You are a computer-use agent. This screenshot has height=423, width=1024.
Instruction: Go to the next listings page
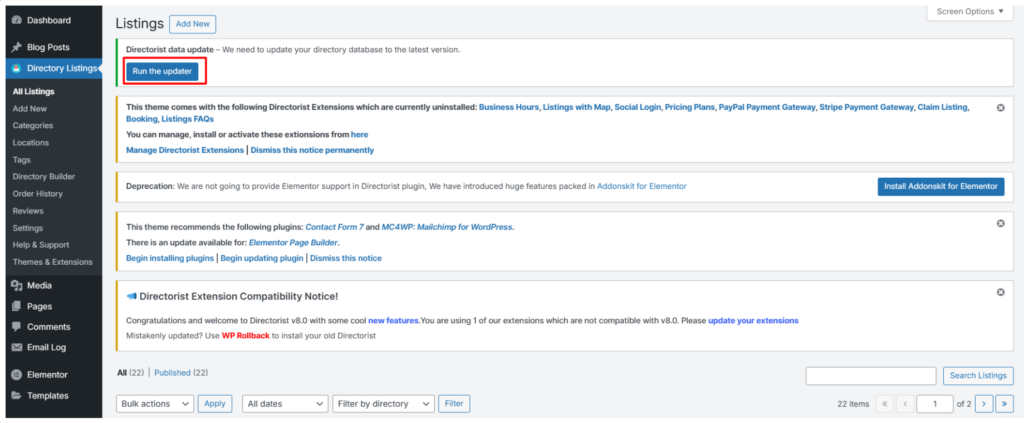coord(983,404)
